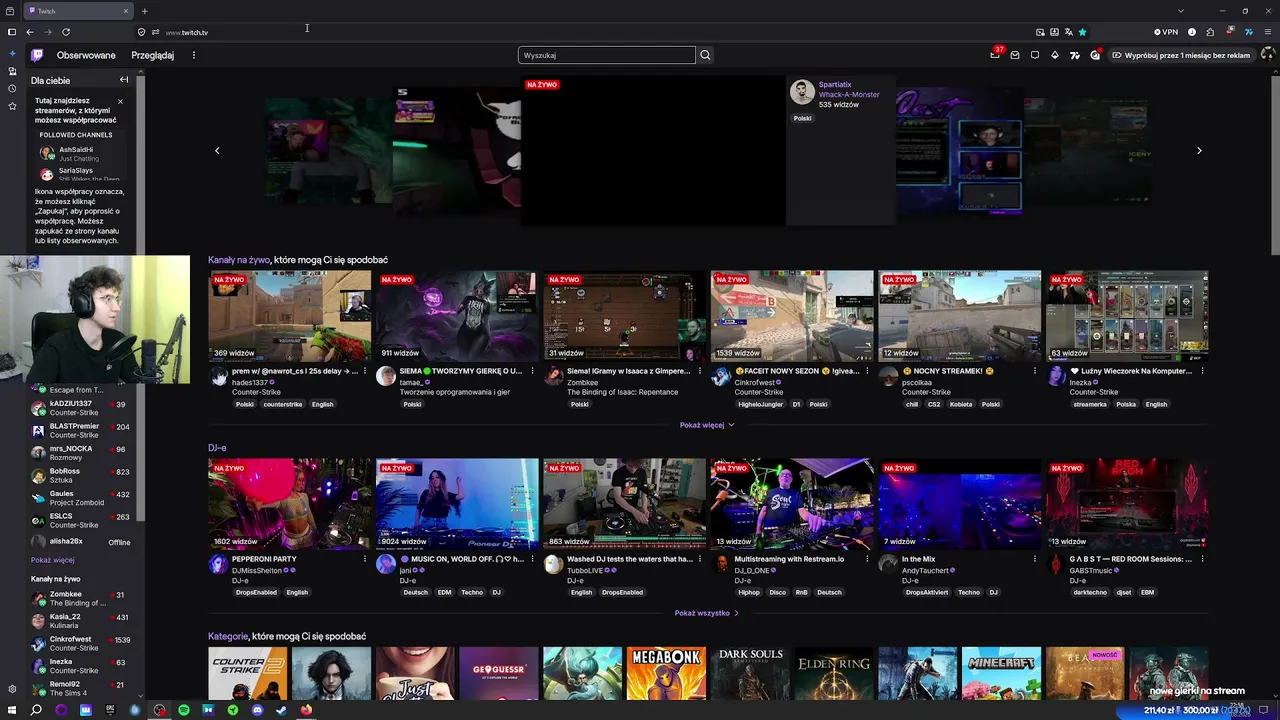The image size is (1280, 720).
Task: Open the Kanały na żywo link
Action: pos(239,260)
